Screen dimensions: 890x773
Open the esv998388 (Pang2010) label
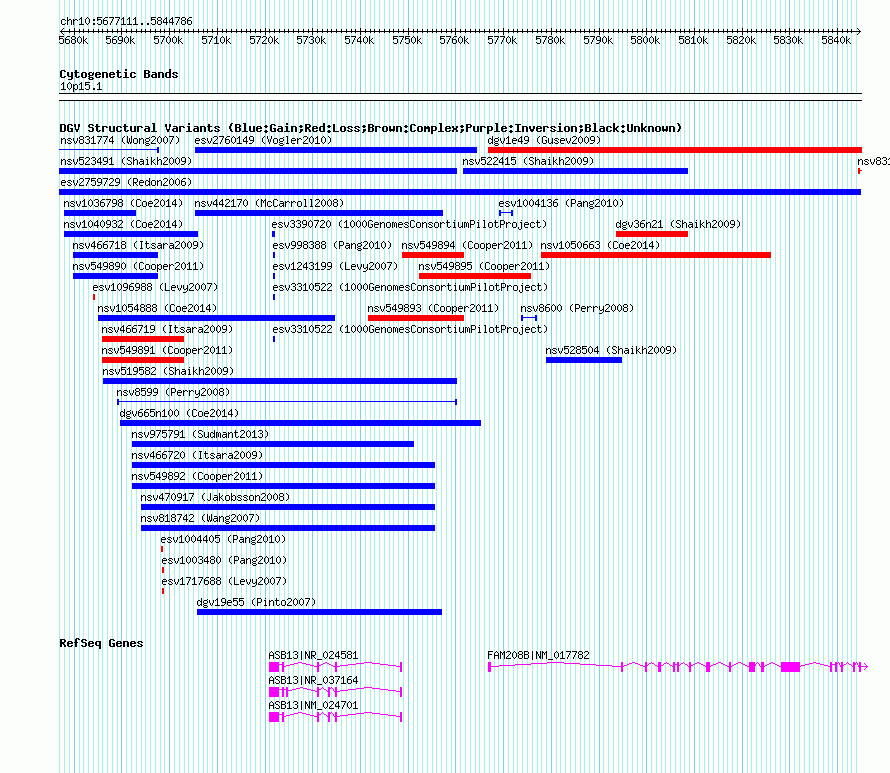332,245
